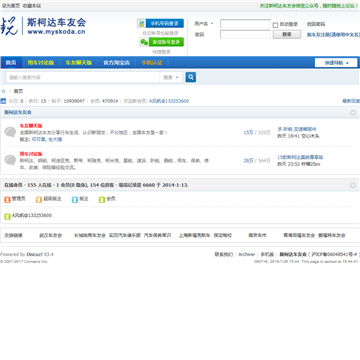Open the 搜索 type dropdown in search bar
This screenshot has height=360, width=360.
click(x=171, y=77)
